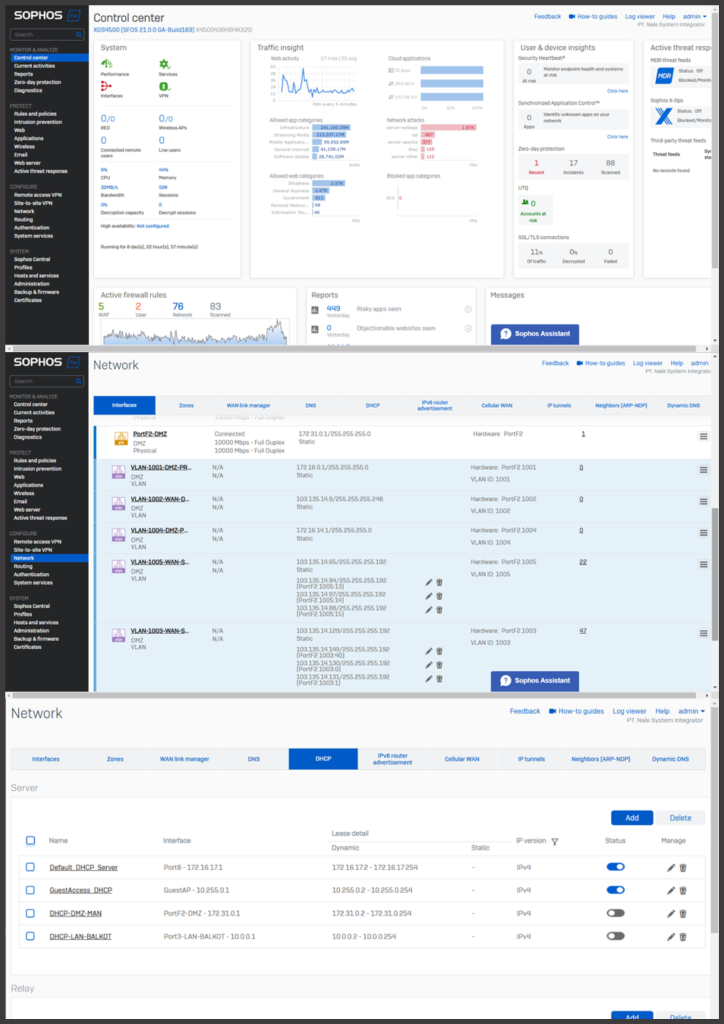Open the hamburger menu for VLAN-1001-DMZ-PR
This screenshot has height=1024, width=724.
pyautogui.click(x=703, y=470)
